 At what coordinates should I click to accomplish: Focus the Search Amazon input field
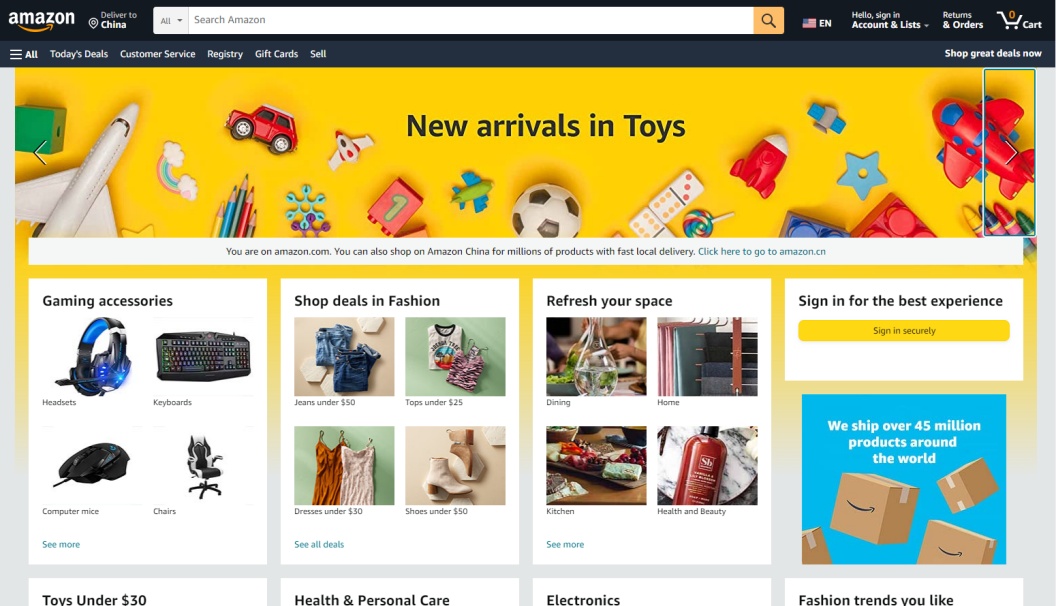pos(471,20)
